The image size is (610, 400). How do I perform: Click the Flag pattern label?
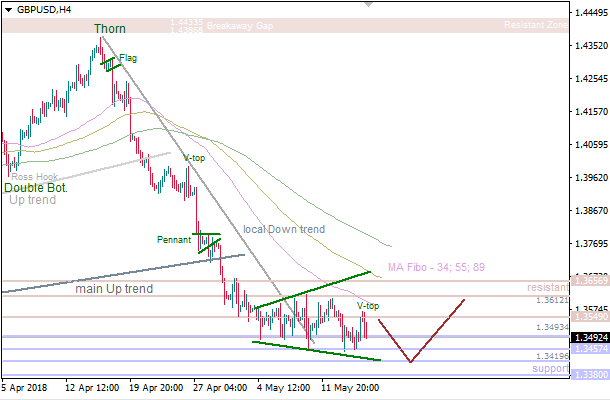[128, 58]
